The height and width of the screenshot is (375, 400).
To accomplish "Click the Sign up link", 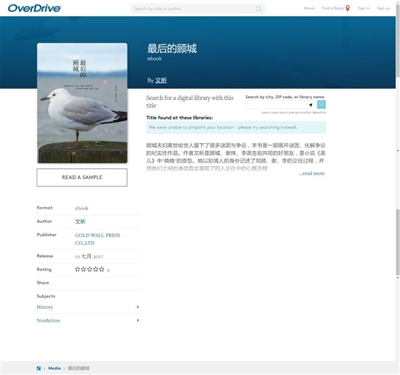I will point(383,8).
